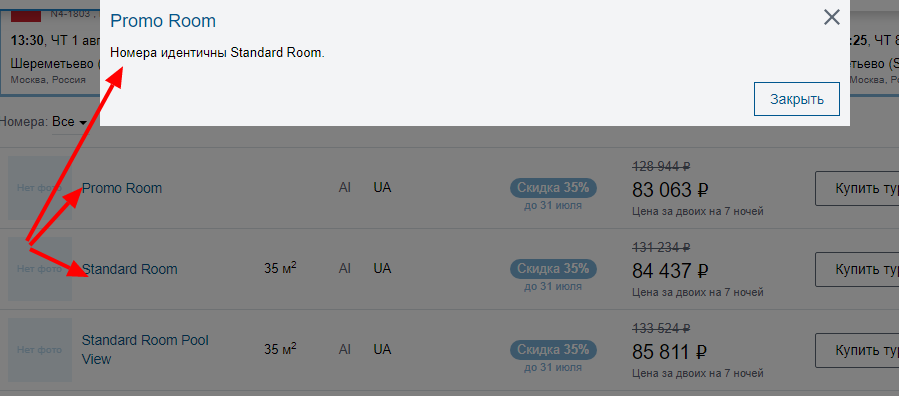Click the 35% discount badge for Promo Room
899x396 pixels.
click(553, 187)
